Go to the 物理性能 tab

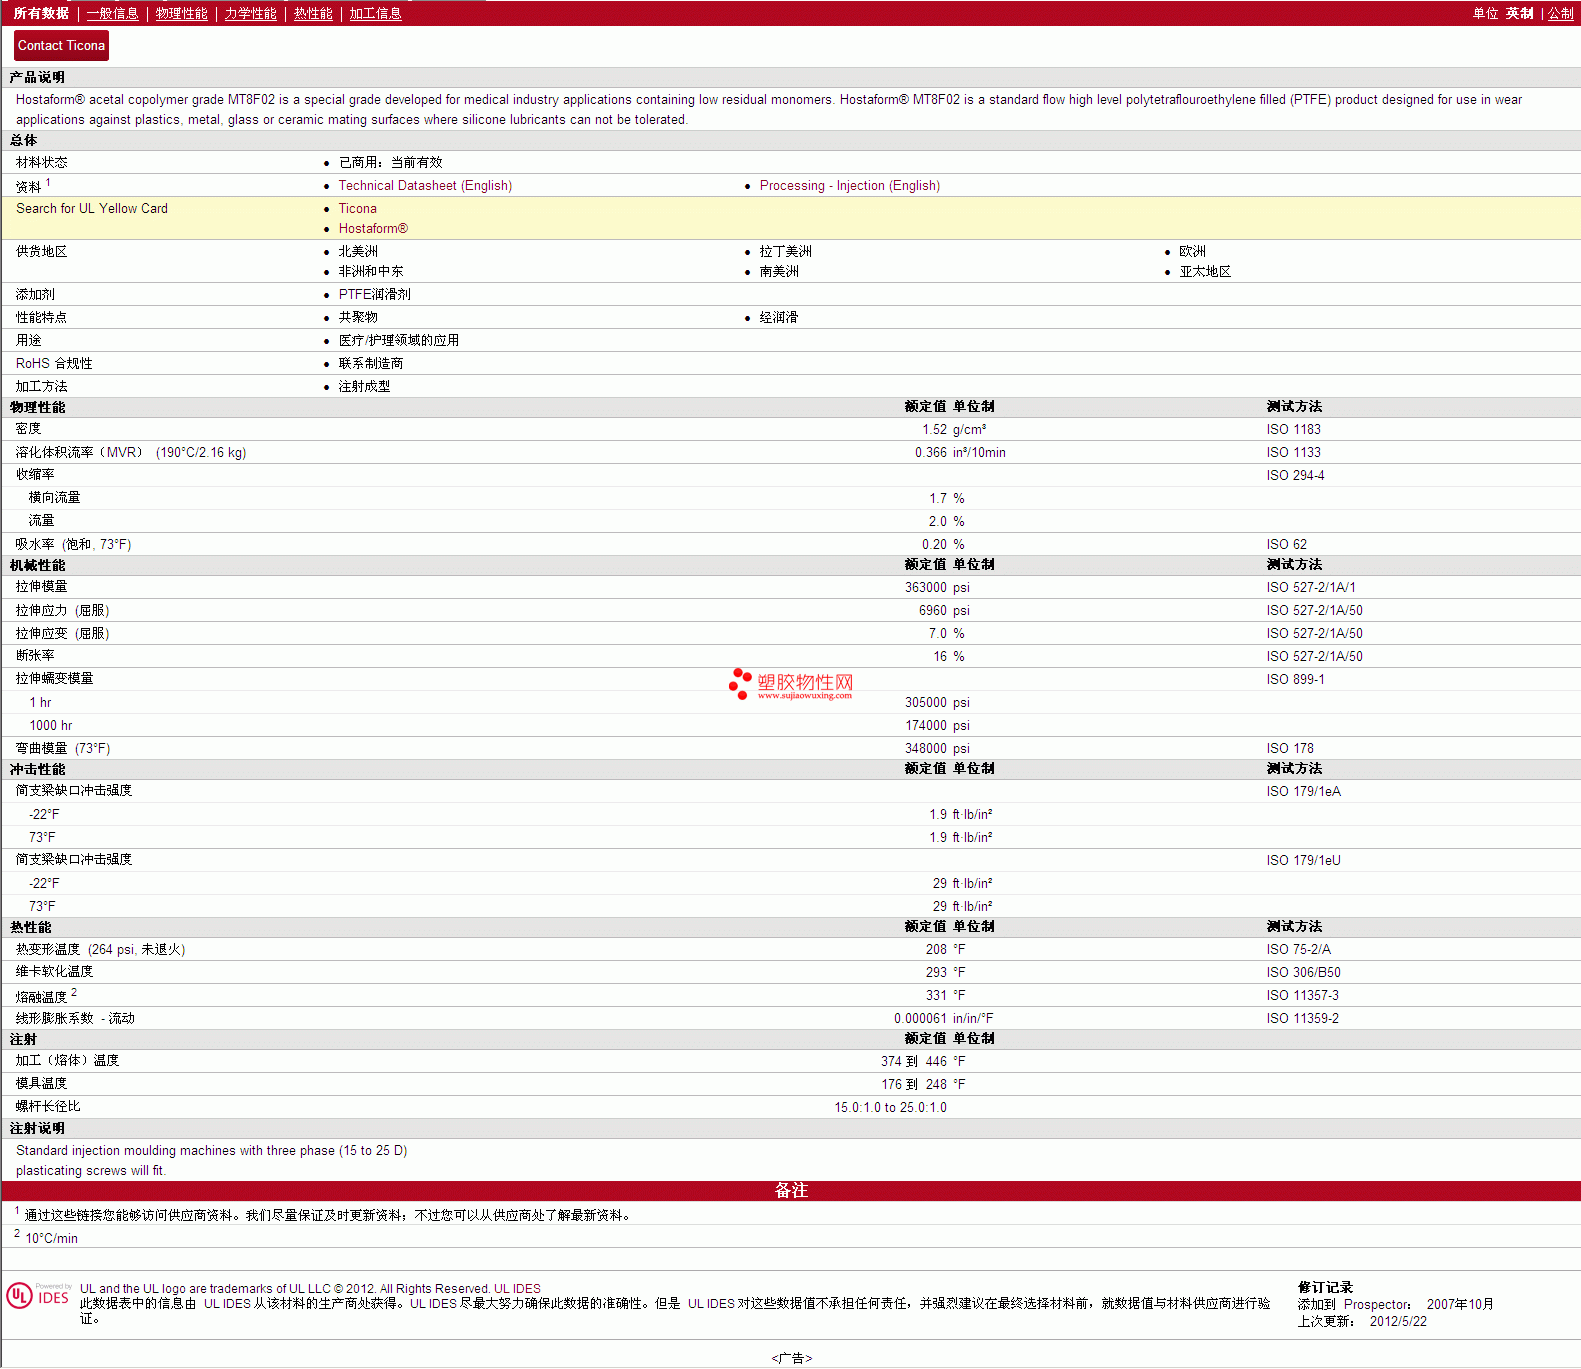[182, 13]
